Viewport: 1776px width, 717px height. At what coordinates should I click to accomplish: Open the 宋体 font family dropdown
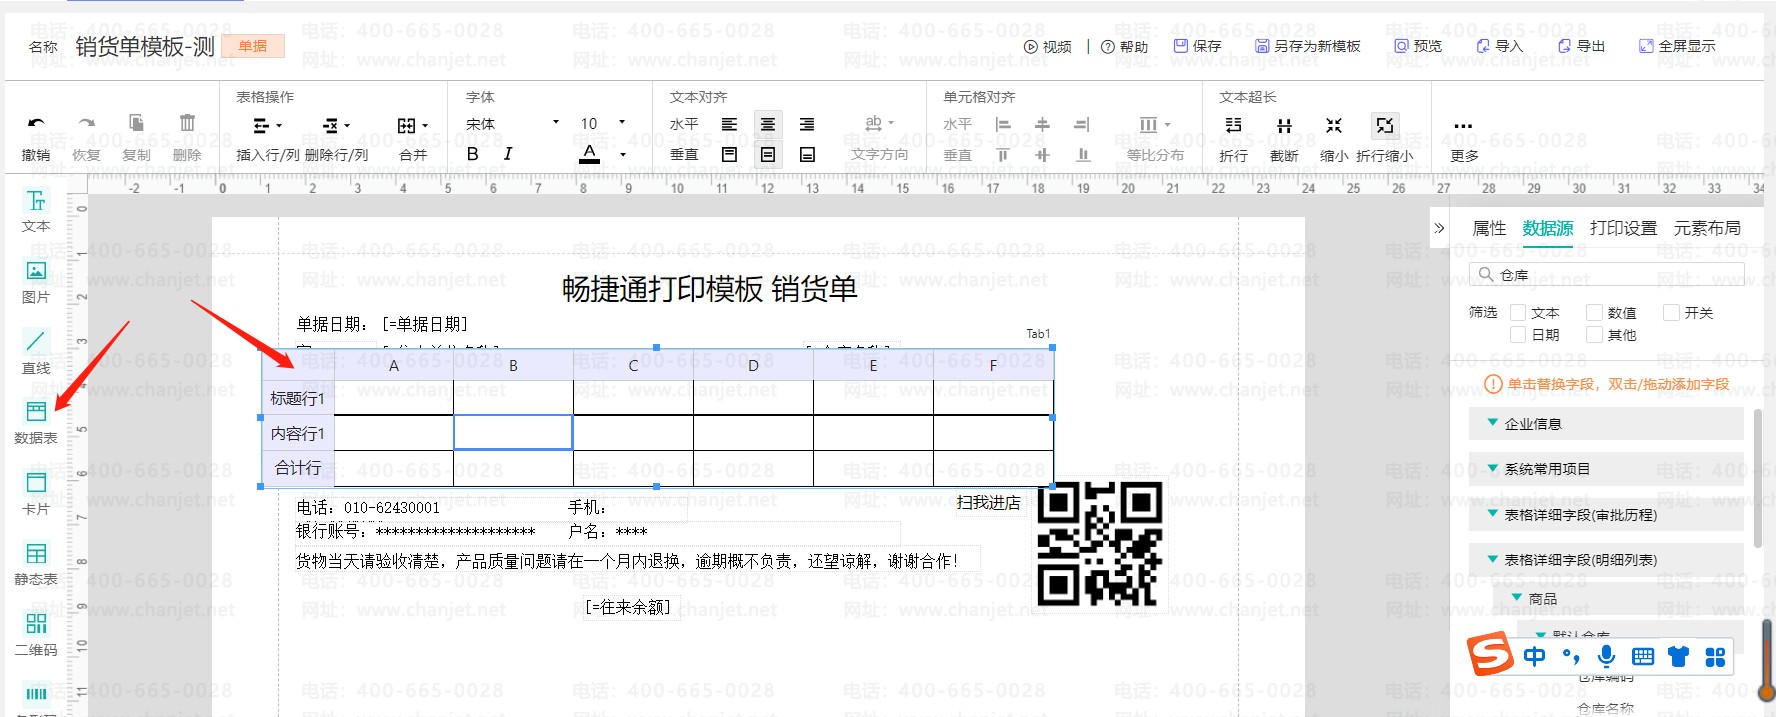pyautogui.click(x=512, y=124)
